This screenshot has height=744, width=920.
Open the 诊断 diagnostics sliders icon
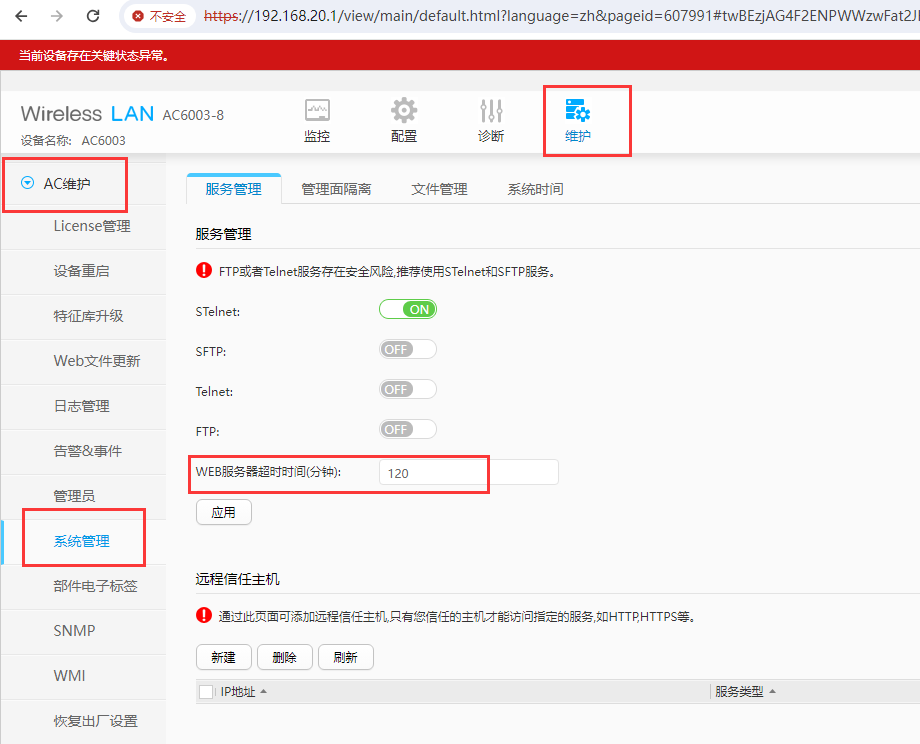pyautogui.click(x=491, y=110)
